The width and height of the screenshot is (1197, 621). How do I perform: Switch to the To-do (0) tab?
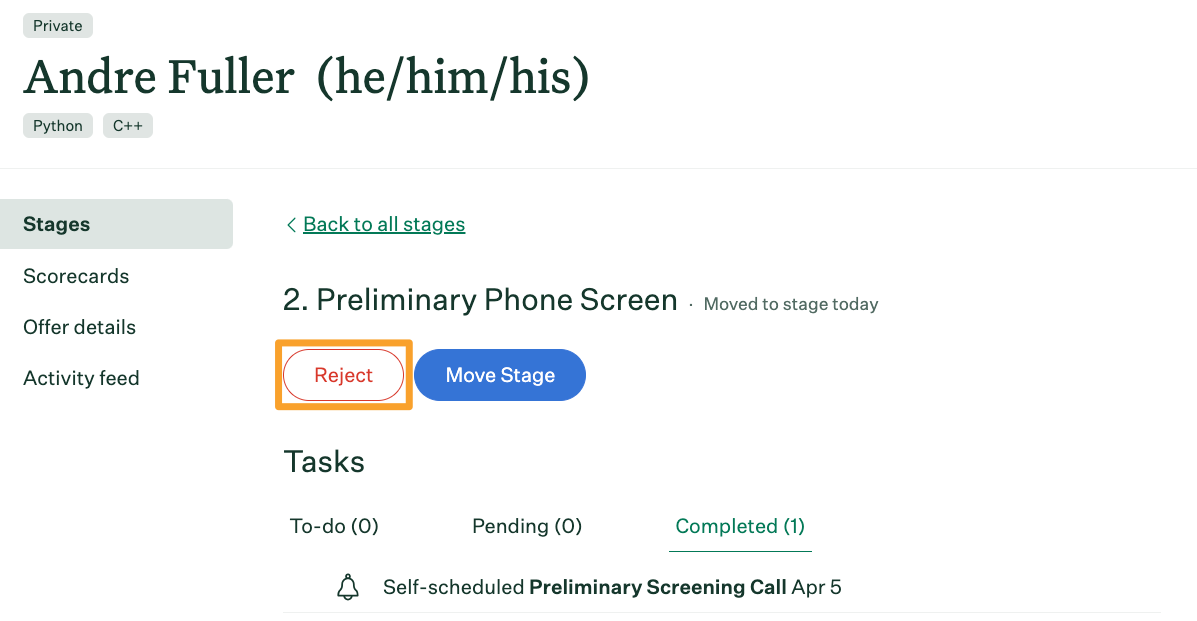click(334, 526)
